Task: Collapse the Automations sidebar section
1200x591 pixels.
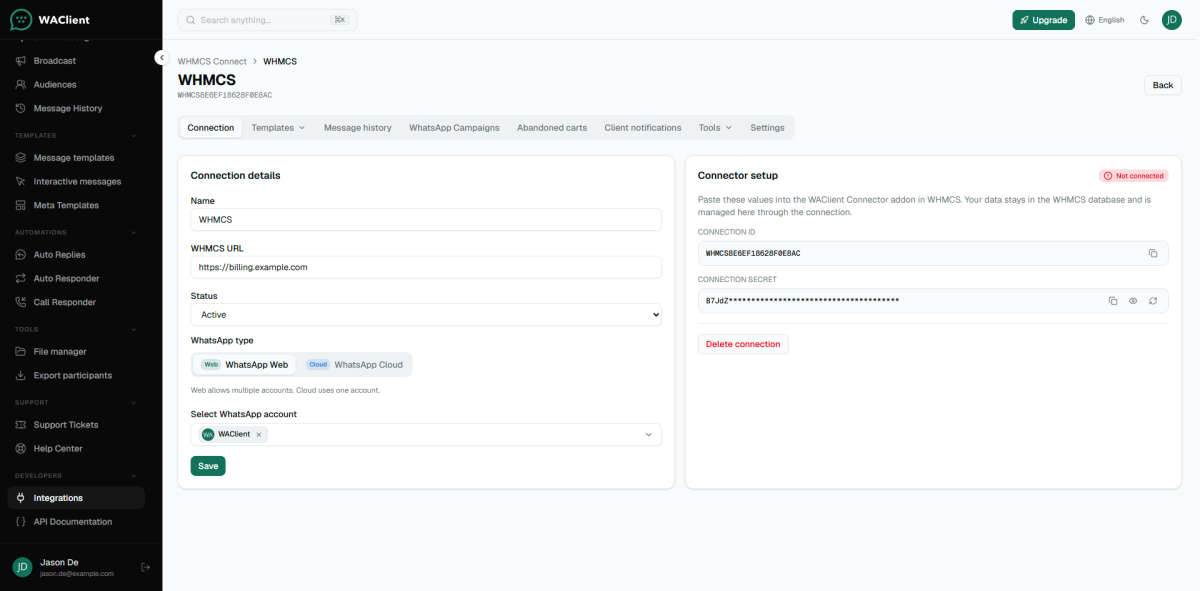Action: click(x=134, y=232)
